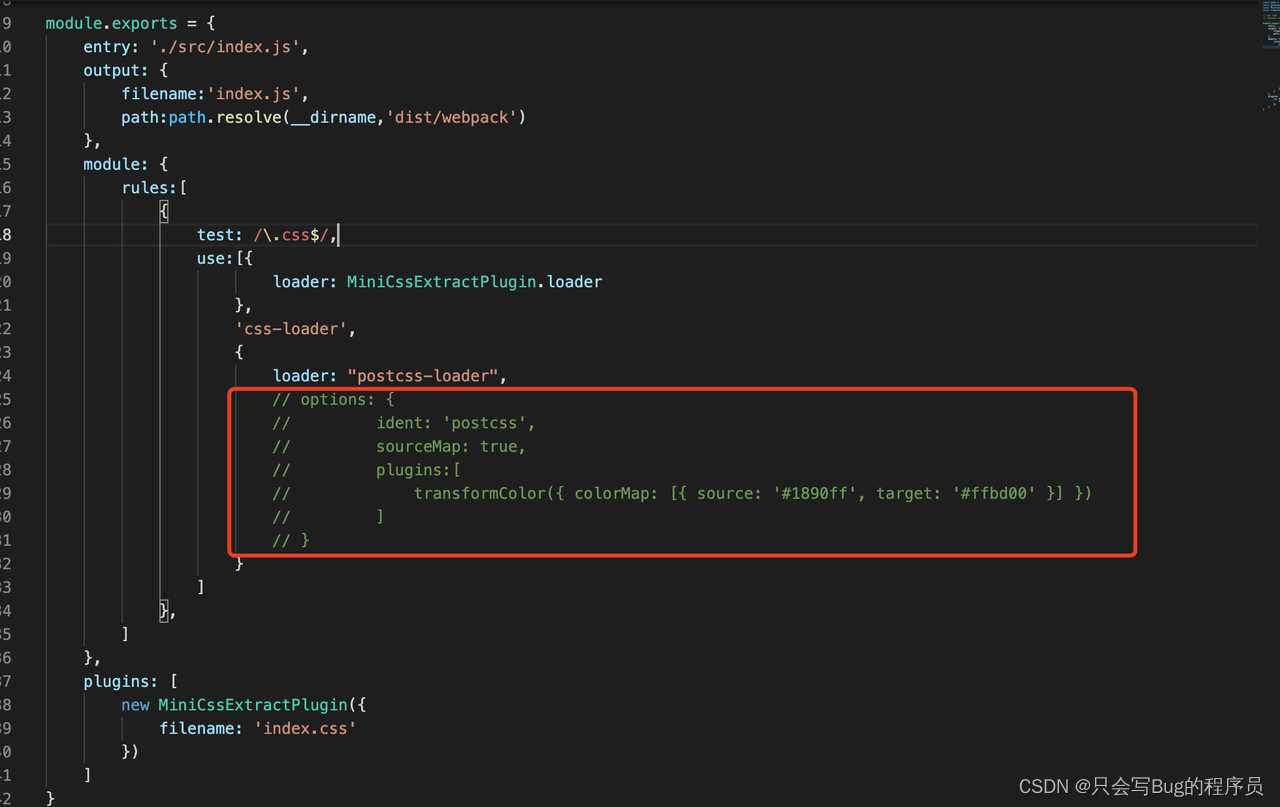
Task: Click the new keyword
Action: coord(135,705)
